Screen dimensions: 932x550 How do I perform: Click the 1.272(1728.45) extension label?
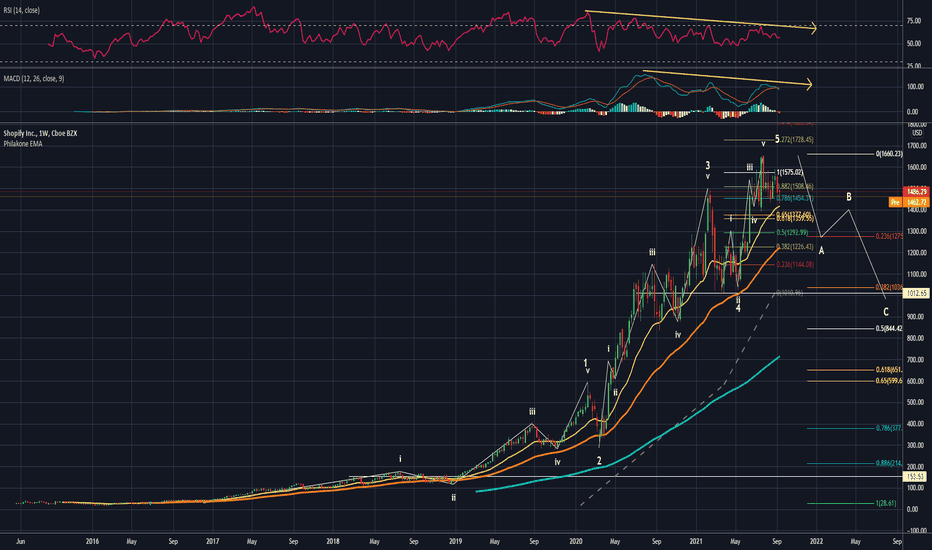coord(796,139)
